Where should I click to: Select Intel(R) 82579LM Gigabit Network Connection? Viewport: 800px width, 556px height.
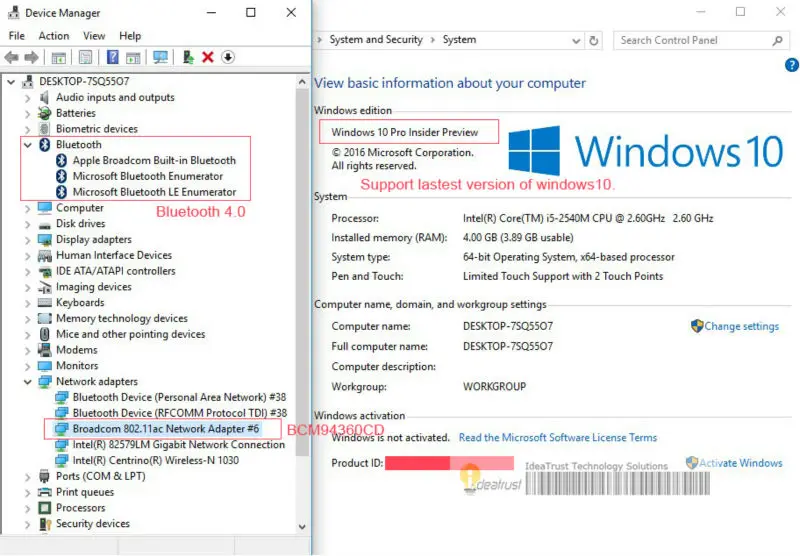point(179,445)
